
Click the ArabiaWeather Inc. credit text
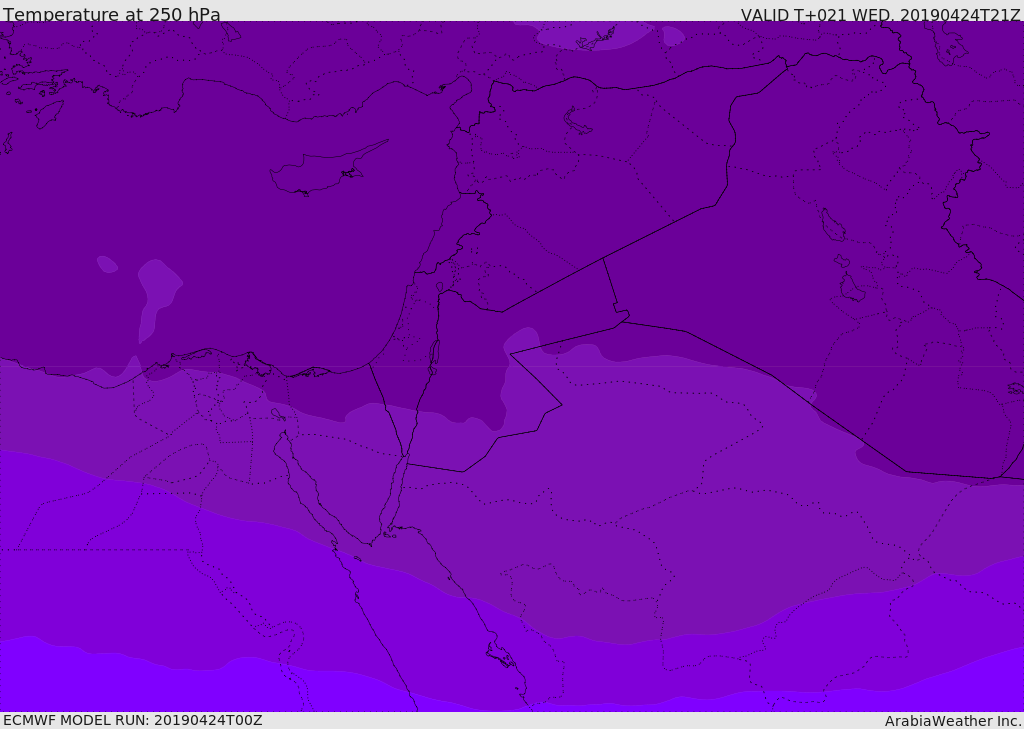pyautogui.click(x=952, y=721)
